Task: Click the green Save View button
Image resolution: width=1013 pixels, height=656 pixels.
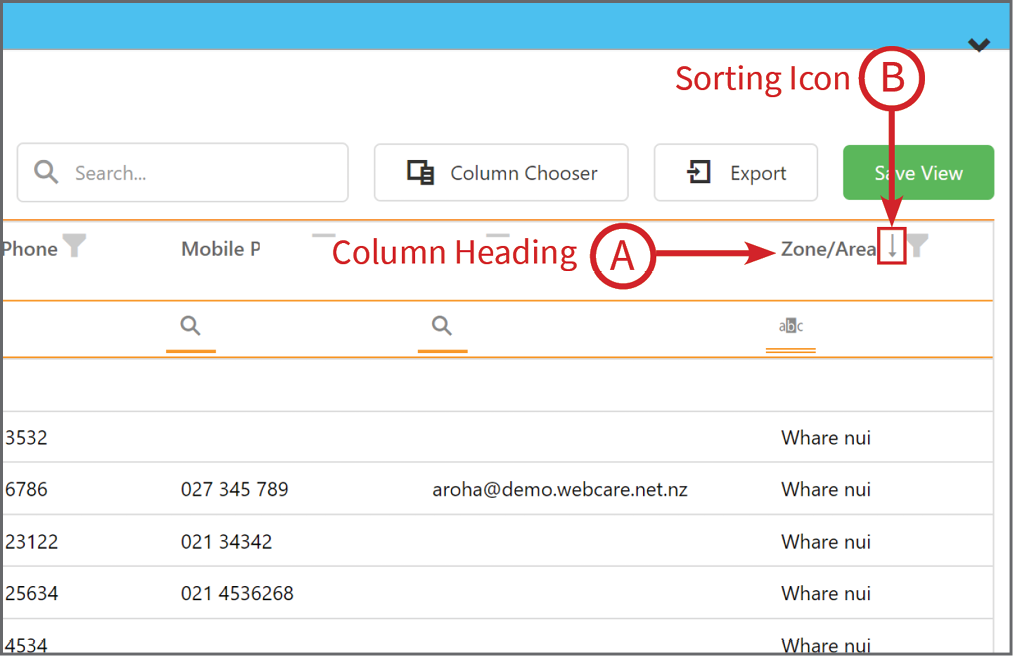Action: [x=918, y=173]
